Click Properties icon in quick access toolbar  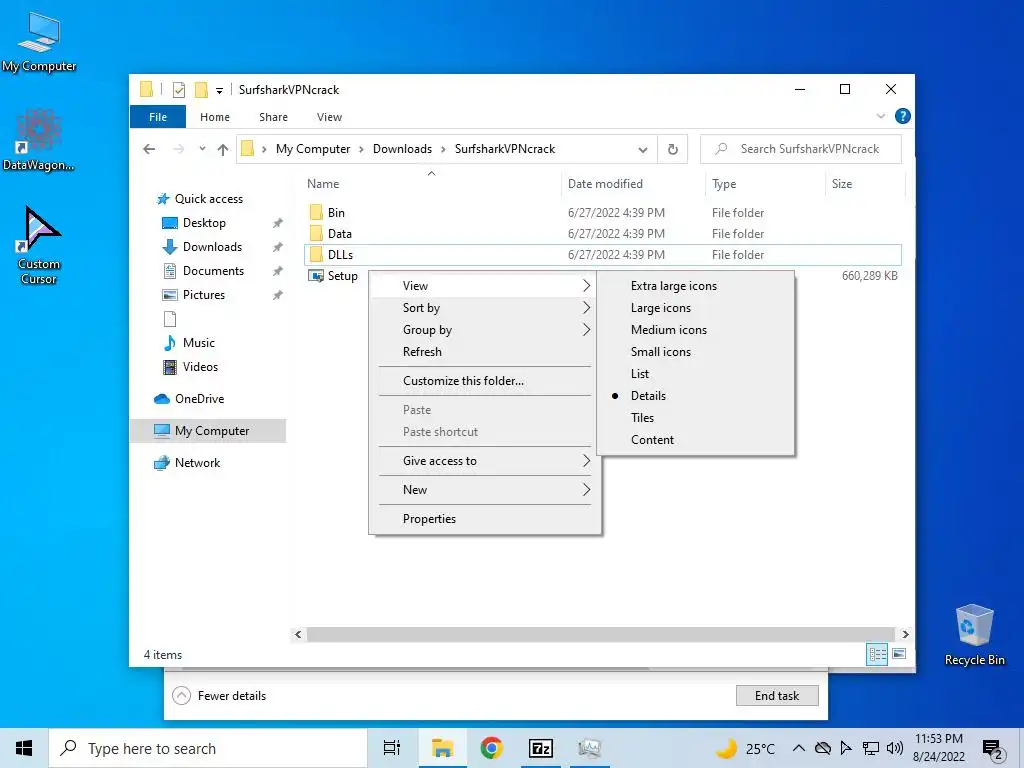pyautogui.click(x=179, y=89)
